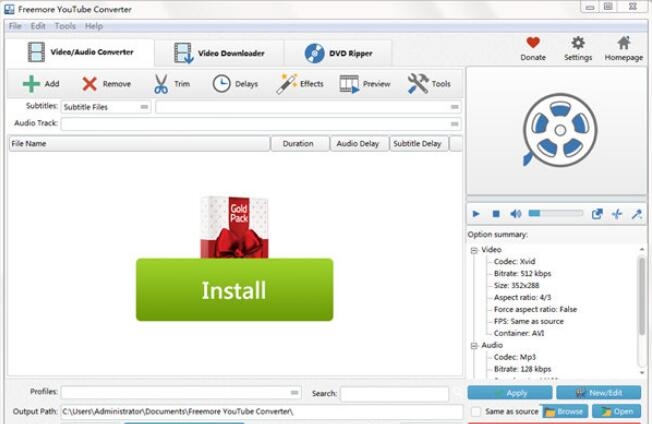This screenshot has height=424, width=652.
Task: Click the green Install button
Action: tap(235, 290)
